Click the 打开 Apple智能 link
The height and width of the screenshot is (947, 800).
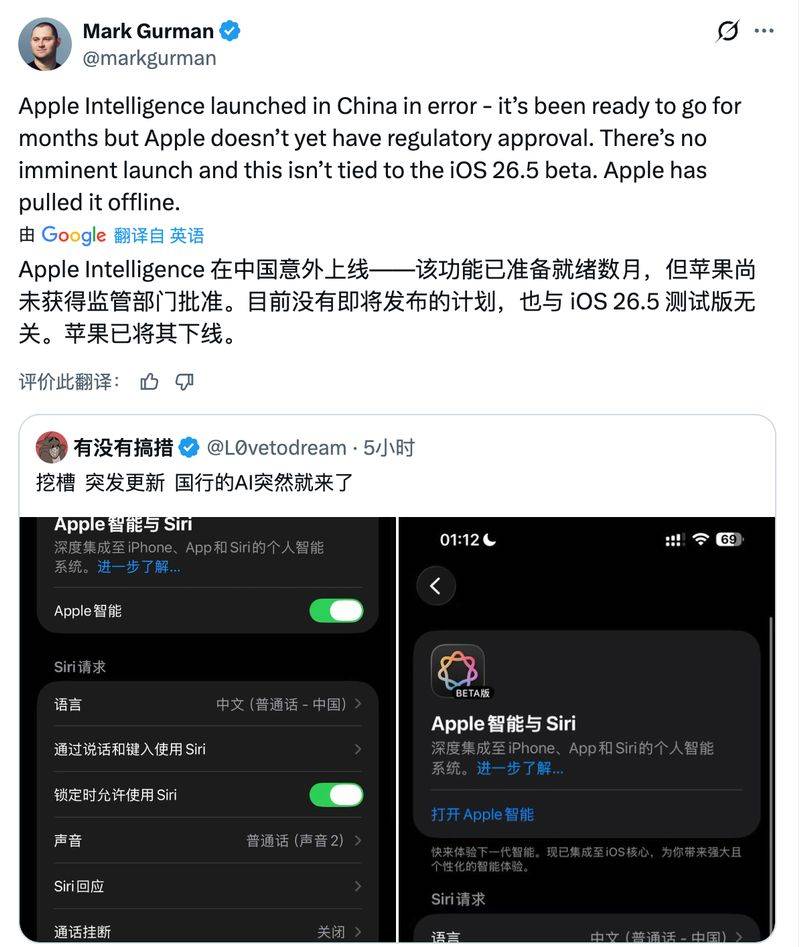coord(482,814)
